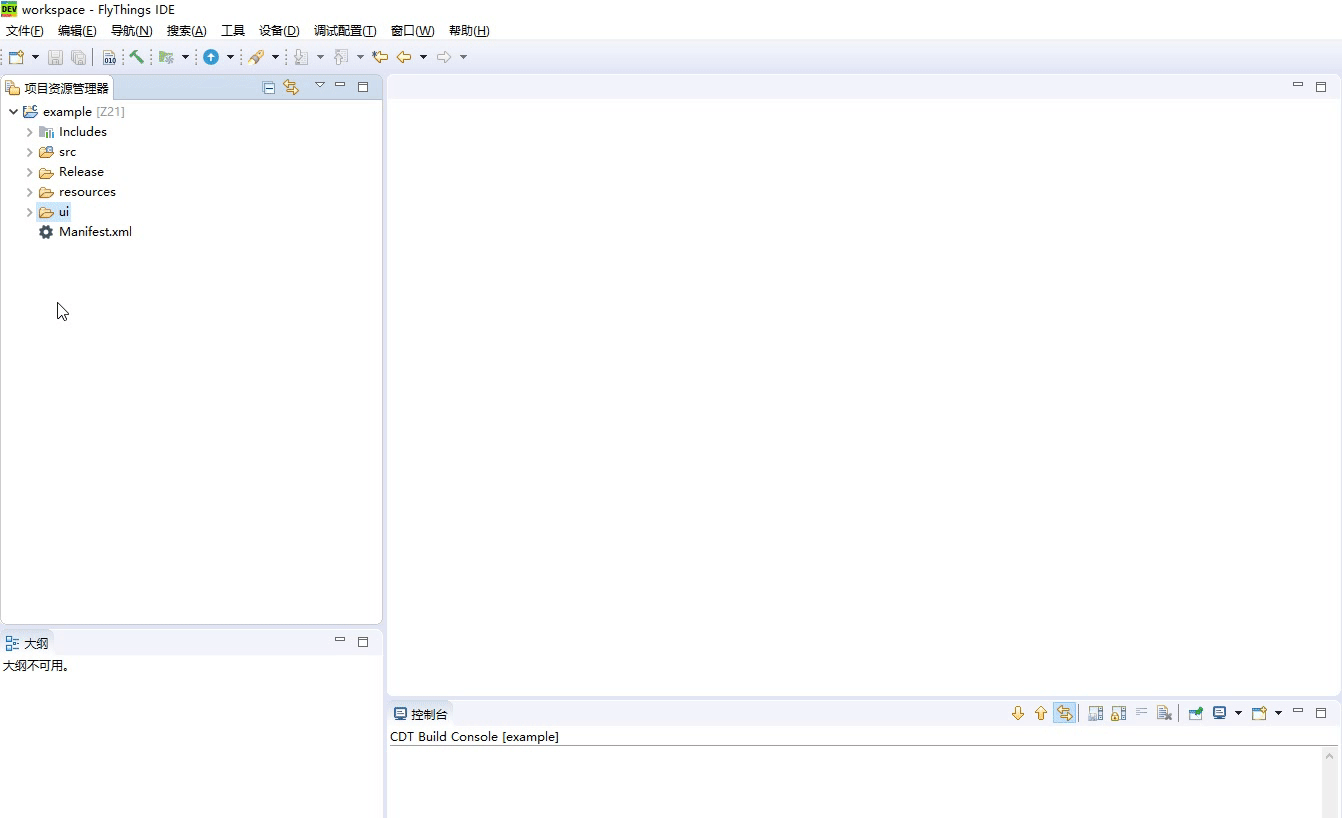Viewport: 1342px width, 818px height.
Task: Open new console view icon
Action: (1260, 713)
